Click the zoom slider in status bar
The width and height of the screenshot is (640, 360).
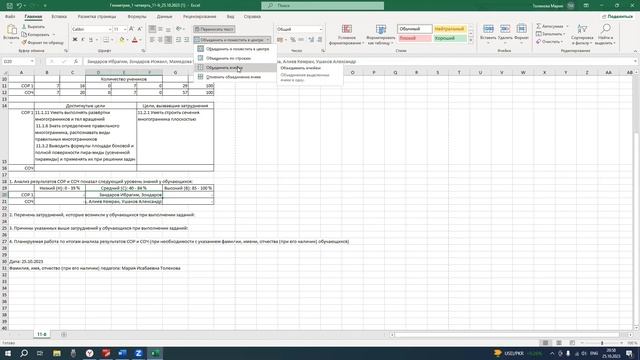(602, 343)
